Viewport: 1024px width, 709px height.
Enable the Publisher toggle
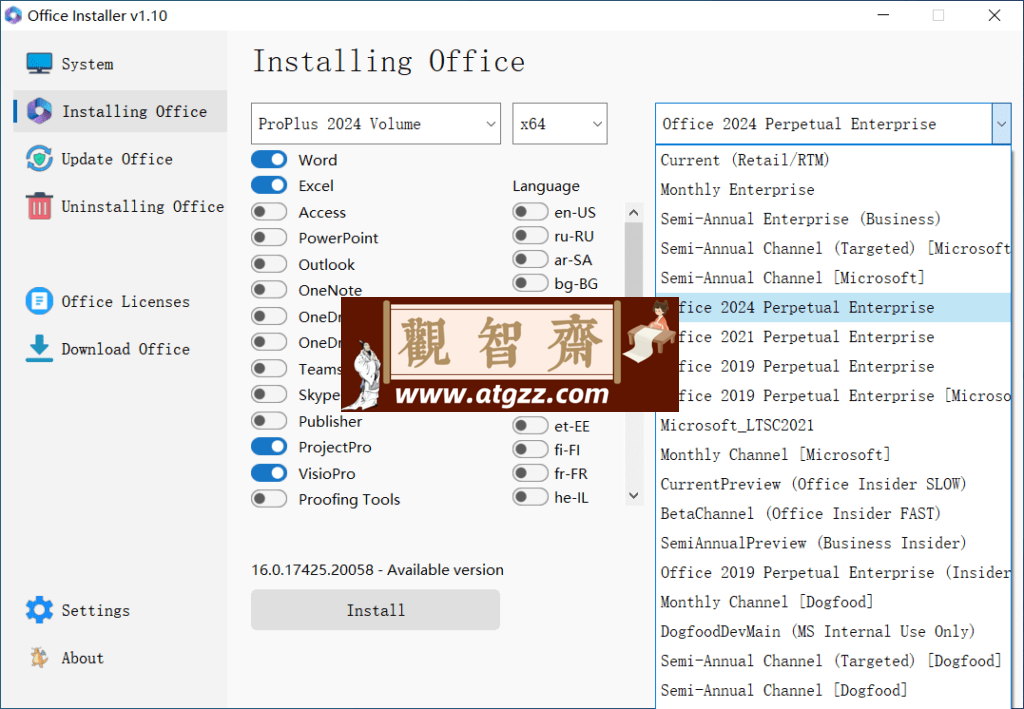269,421
